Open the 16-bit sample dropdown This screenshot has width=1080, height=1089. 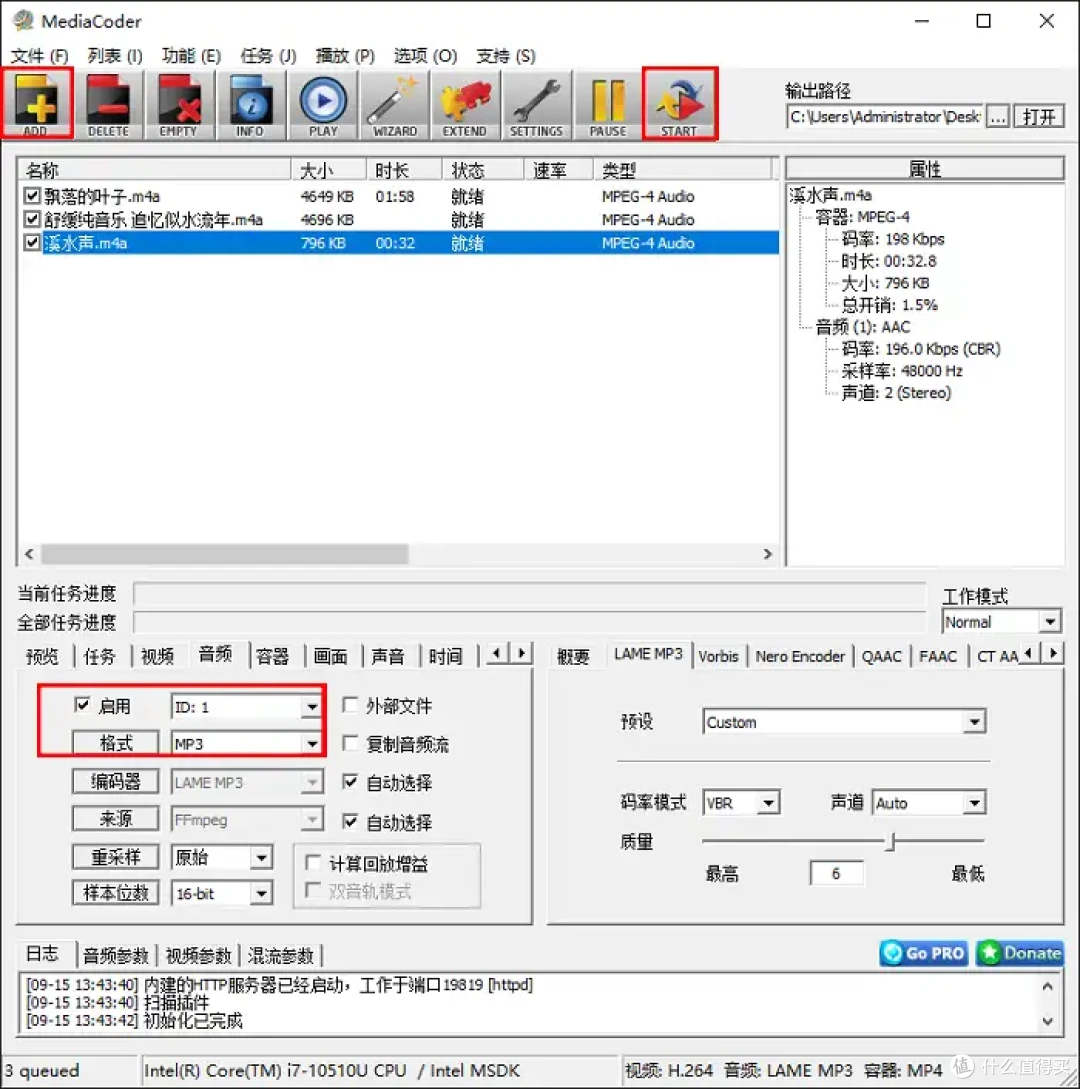(222, 893)
